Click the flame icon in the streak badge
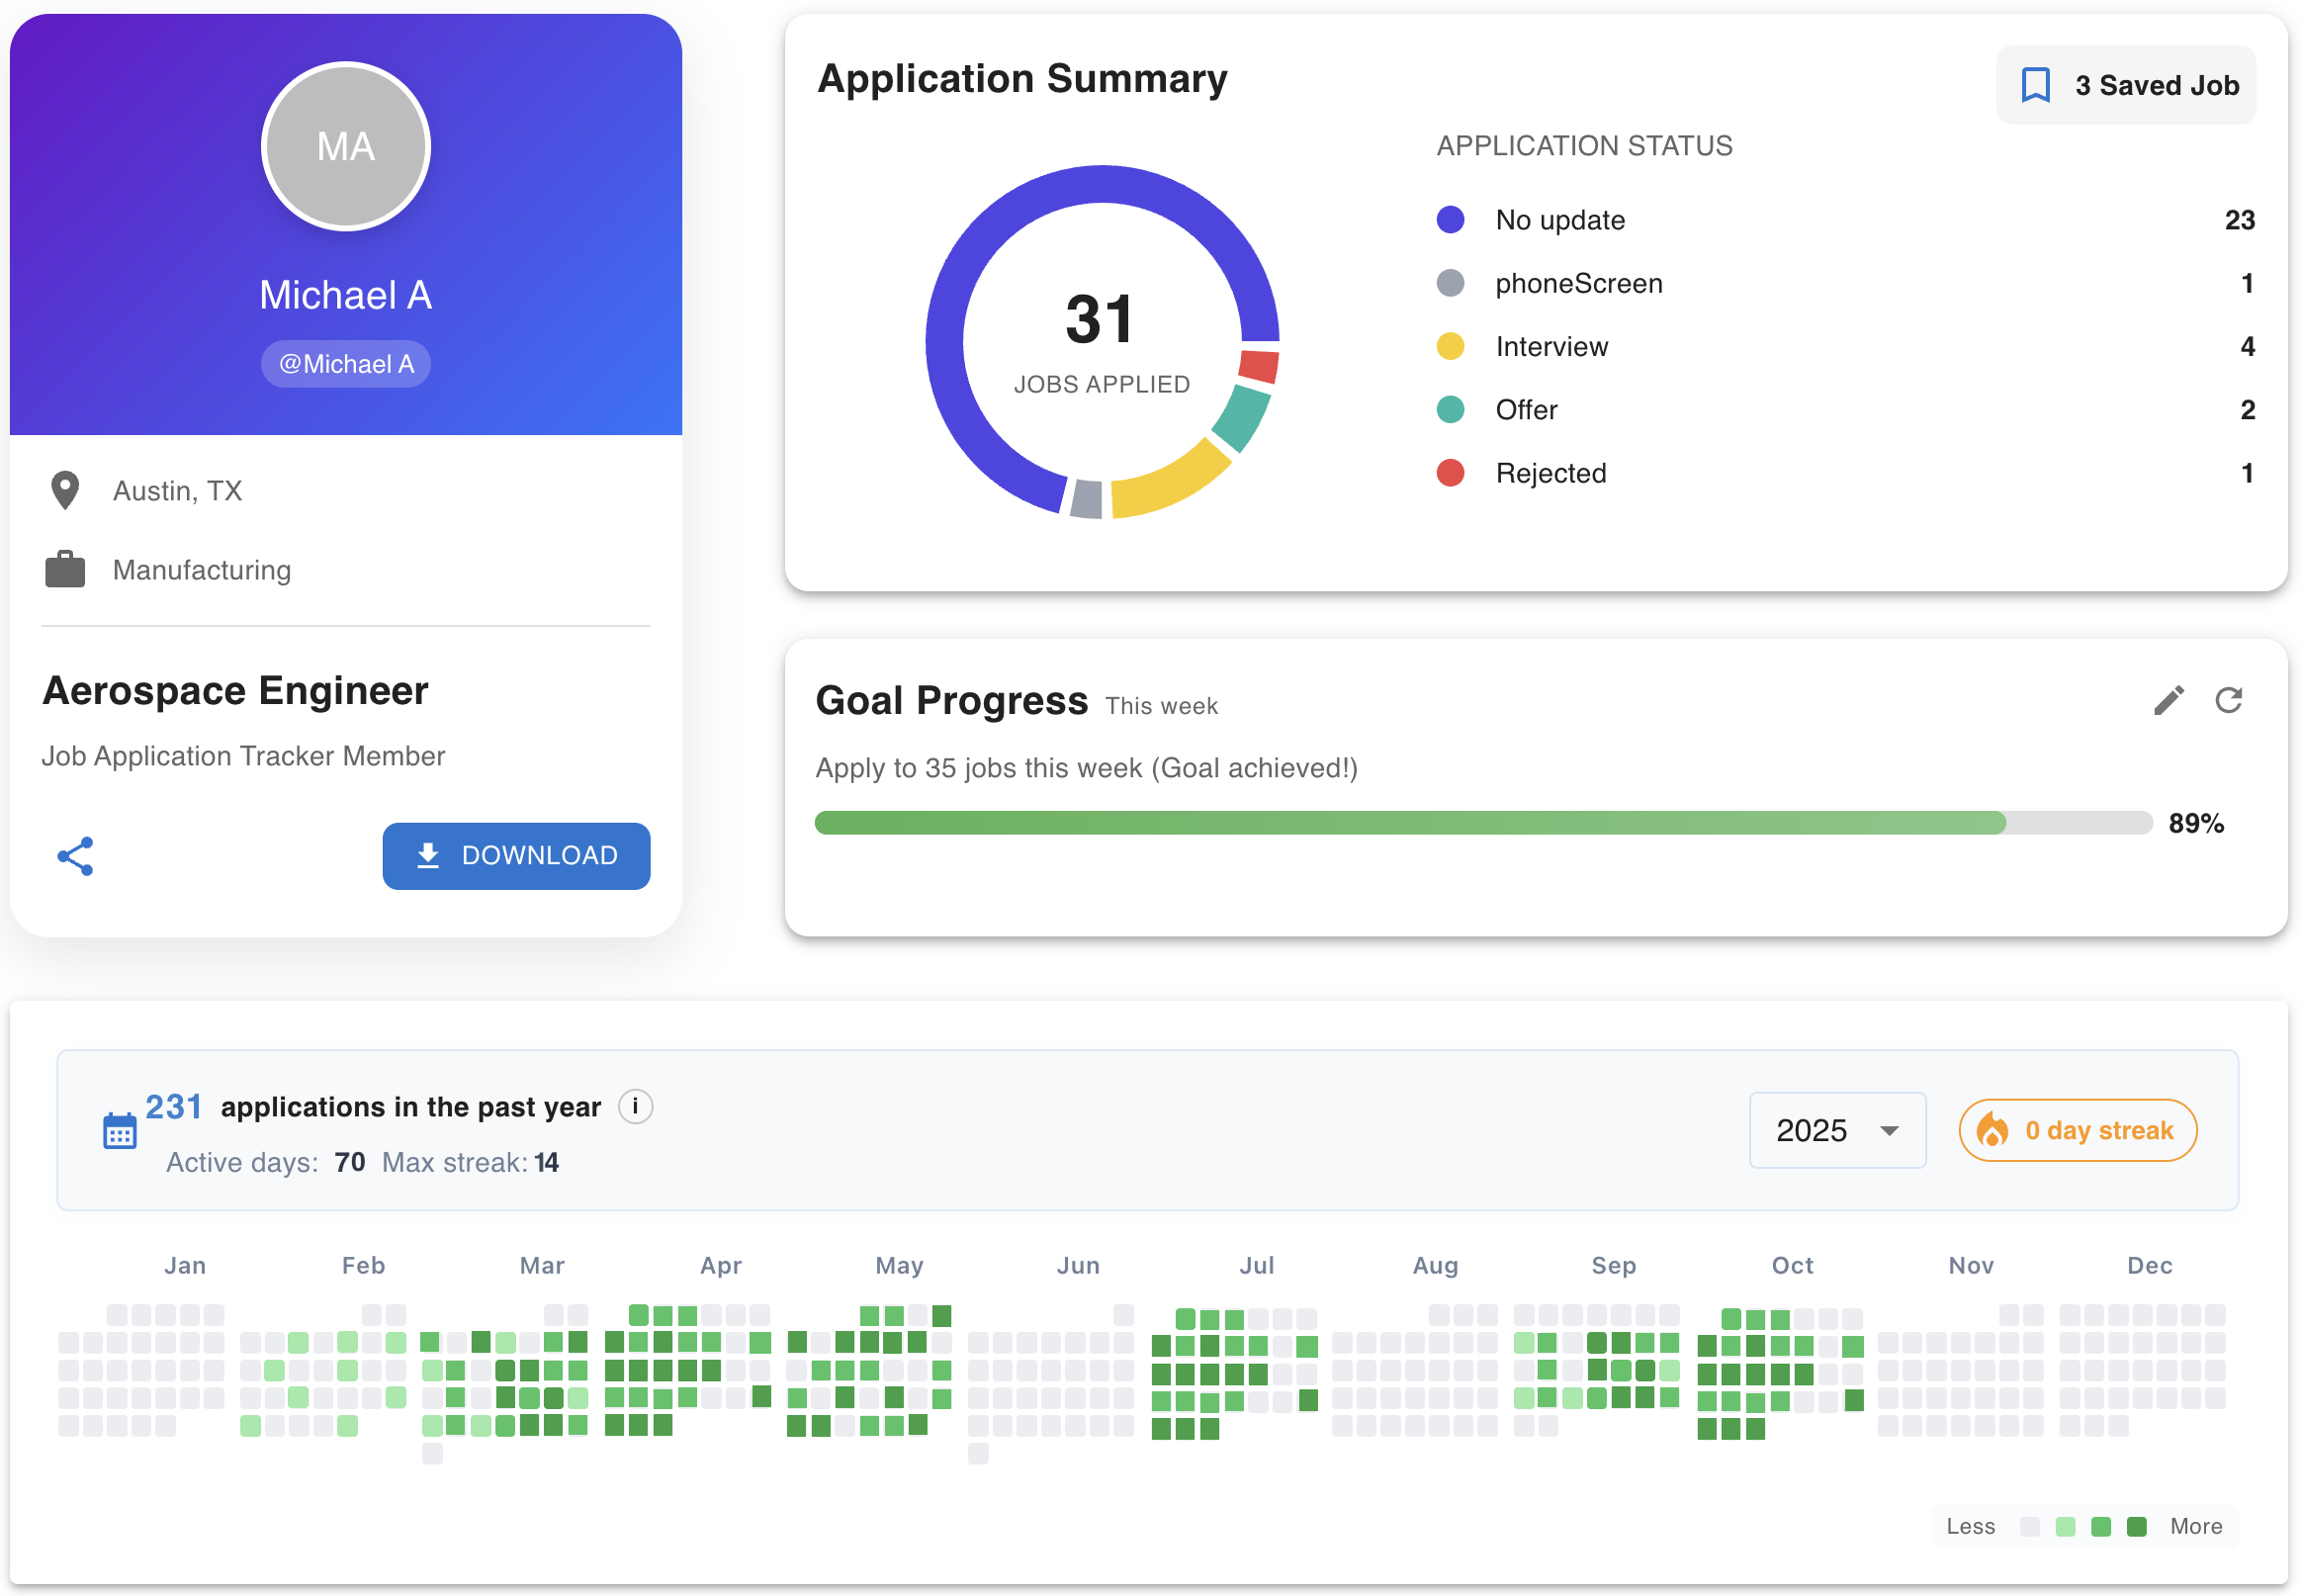This screenshot has height=1596, width=2302. click(1992, 1130)
